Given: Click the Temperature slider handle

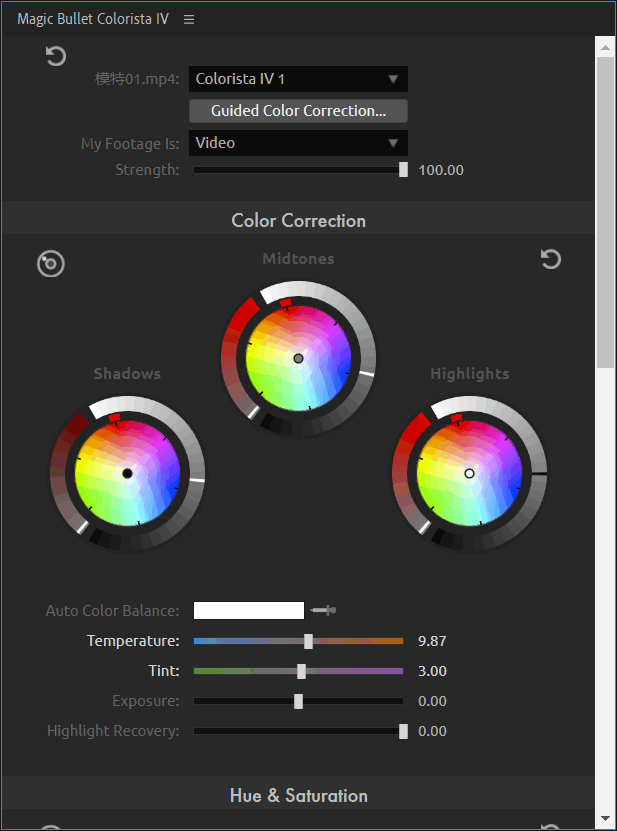Looking at the screenshot, I should pos(308,641).
